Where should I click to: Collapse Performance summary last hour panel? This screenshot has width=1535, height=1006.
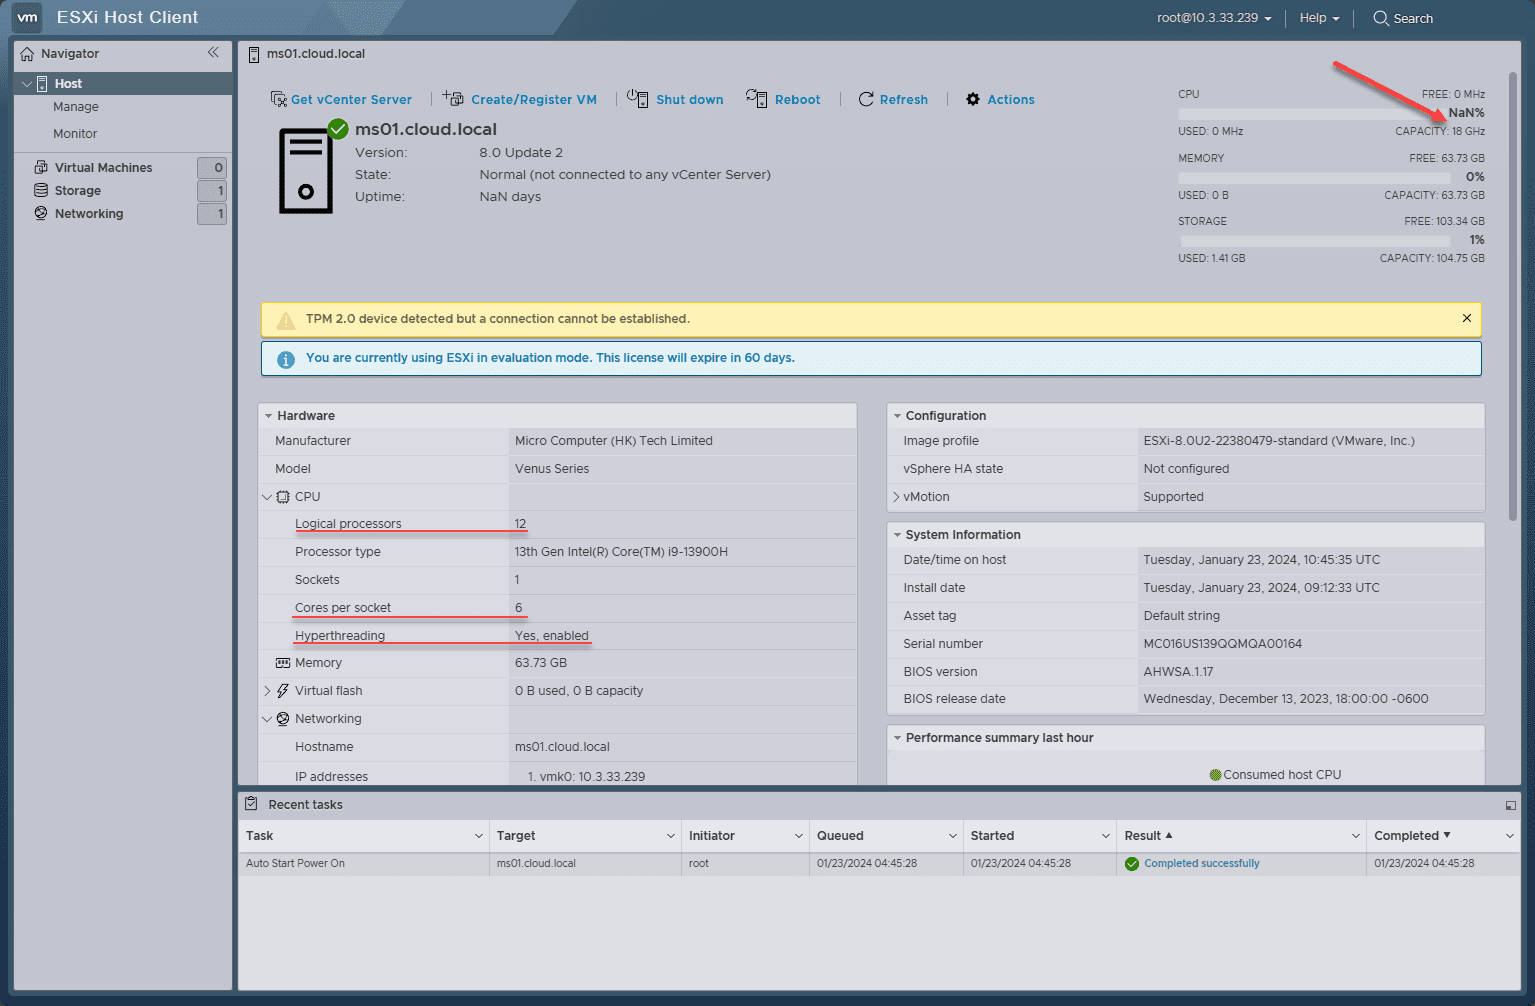pos(897,738)
